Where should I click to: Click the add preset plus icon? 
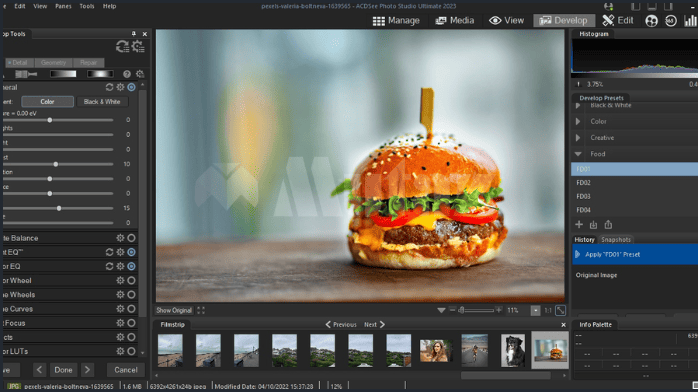tap(579, 225)
